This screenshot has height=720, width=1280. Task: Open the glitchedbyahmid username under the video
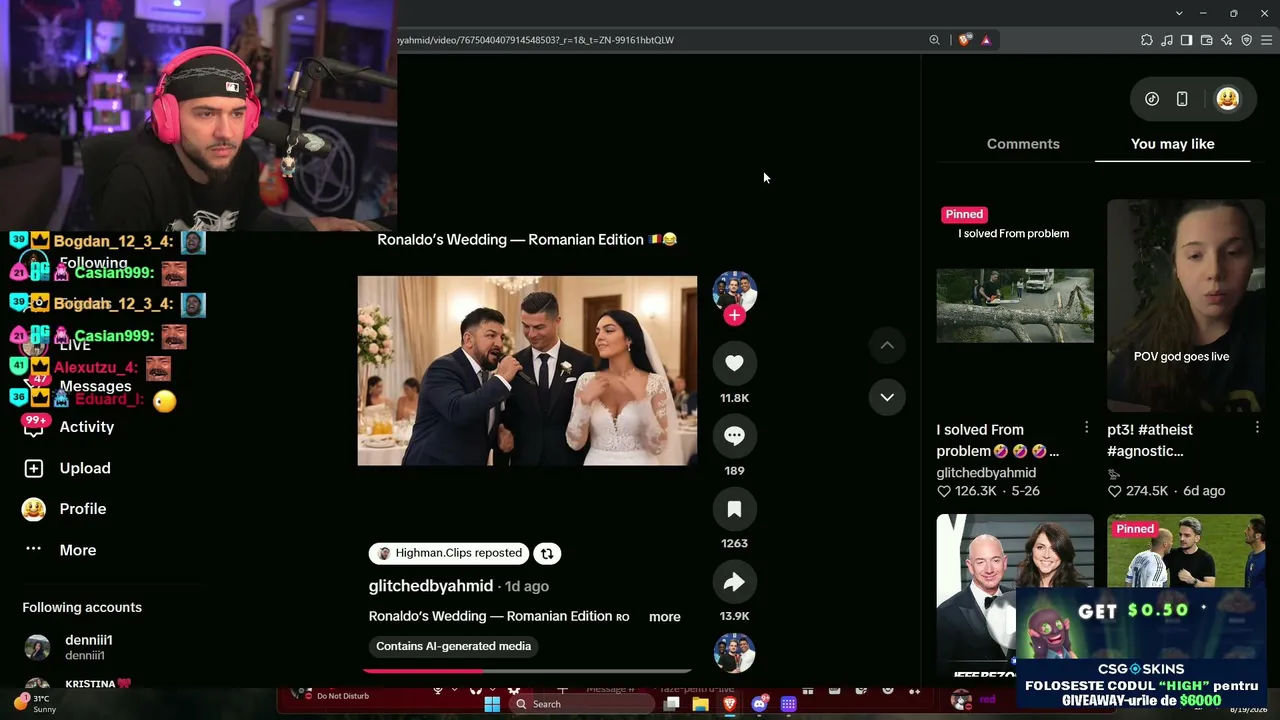(431, 586)
